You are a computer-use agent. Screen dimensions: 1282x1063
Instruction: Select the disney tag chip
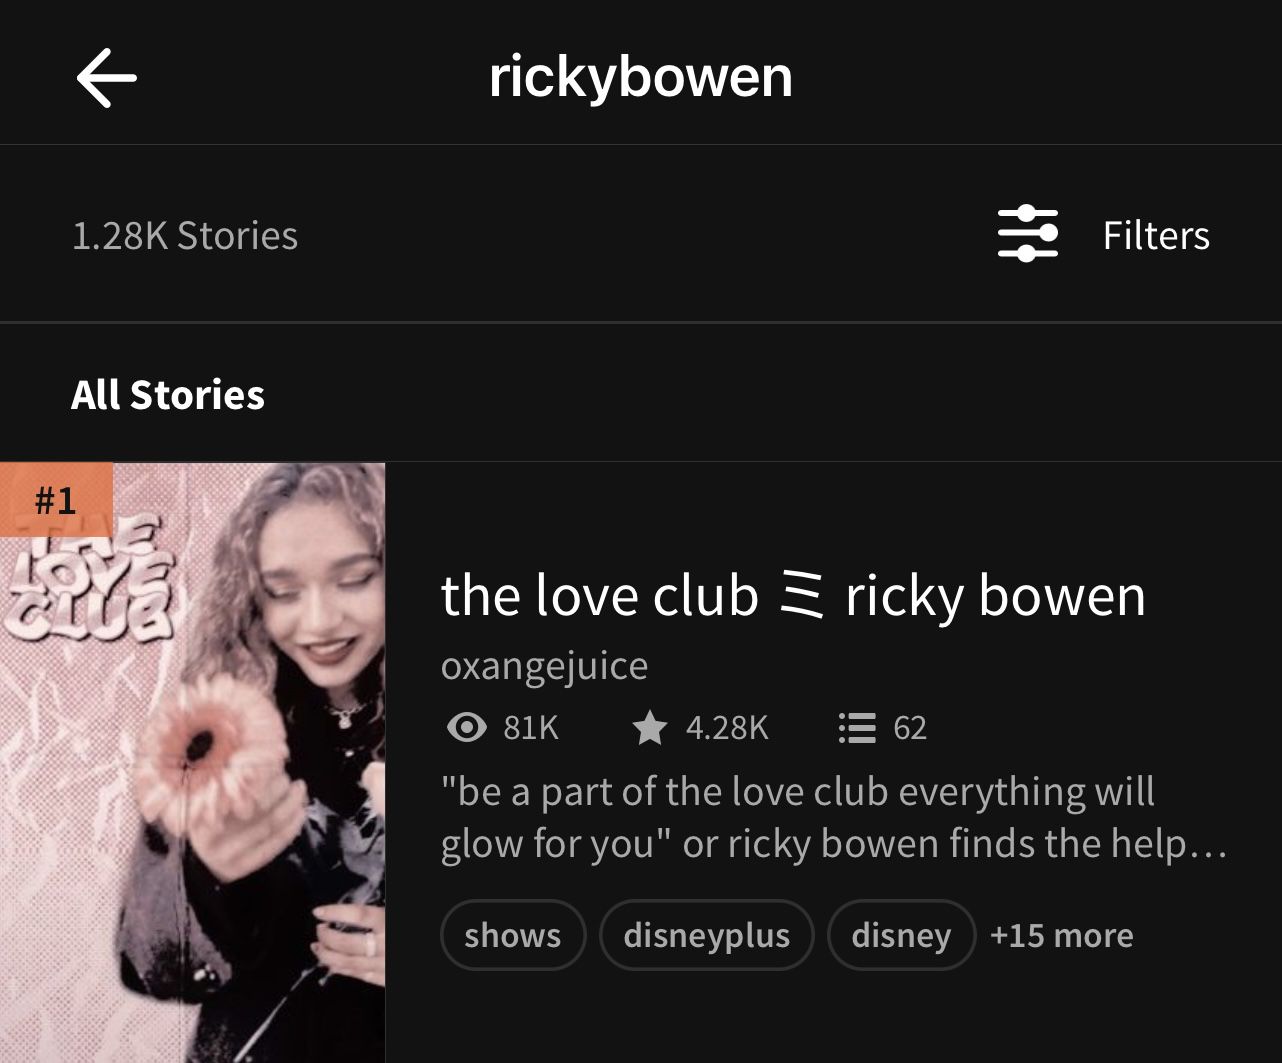[x=901, y=935]
